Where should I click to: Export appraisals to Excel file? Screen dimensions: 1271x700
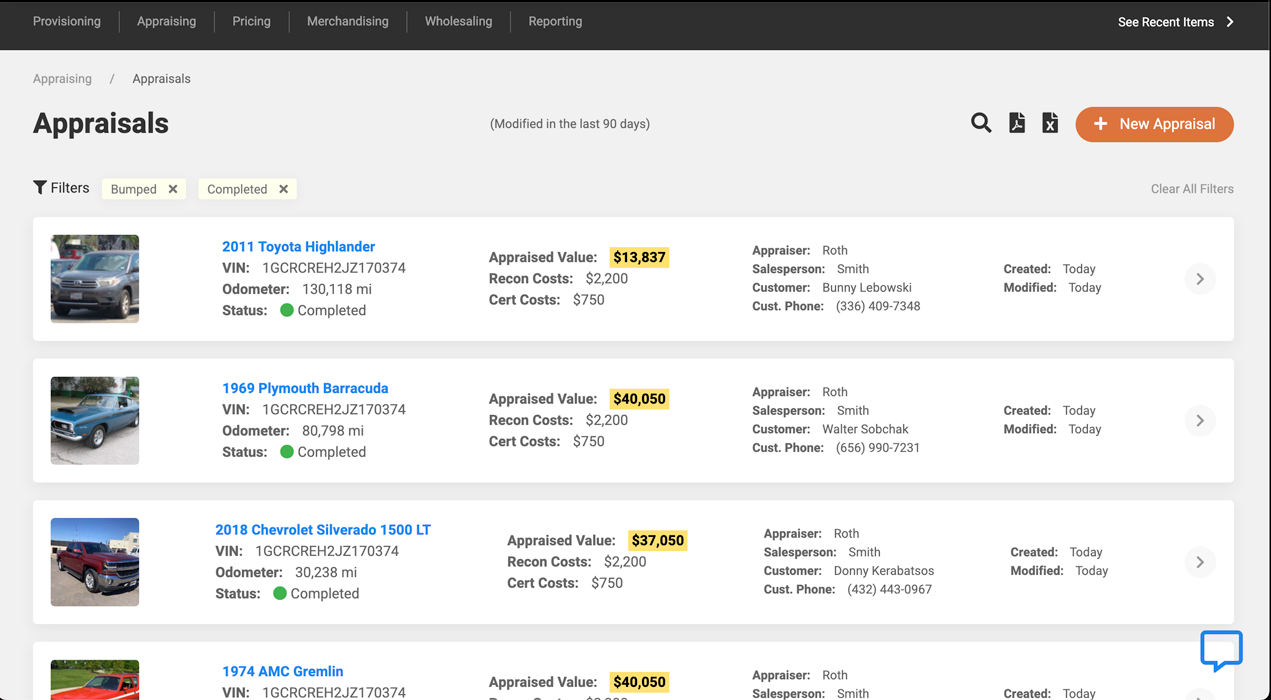pos(1050,123)
